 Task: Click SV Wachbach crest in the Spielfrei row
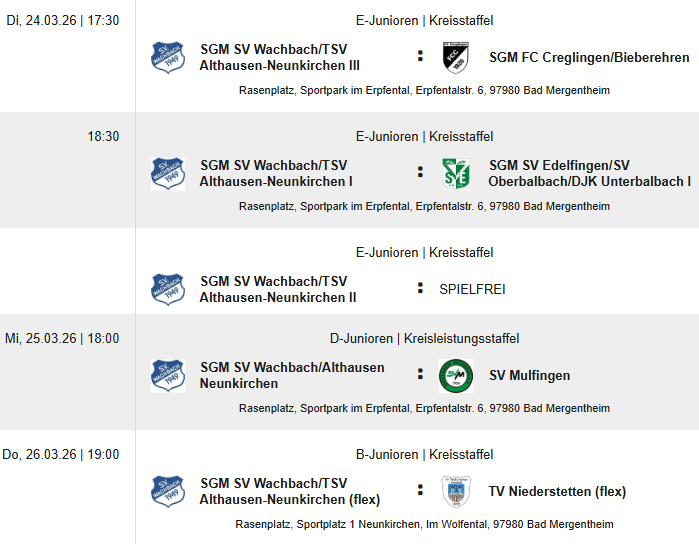point(168,289)
